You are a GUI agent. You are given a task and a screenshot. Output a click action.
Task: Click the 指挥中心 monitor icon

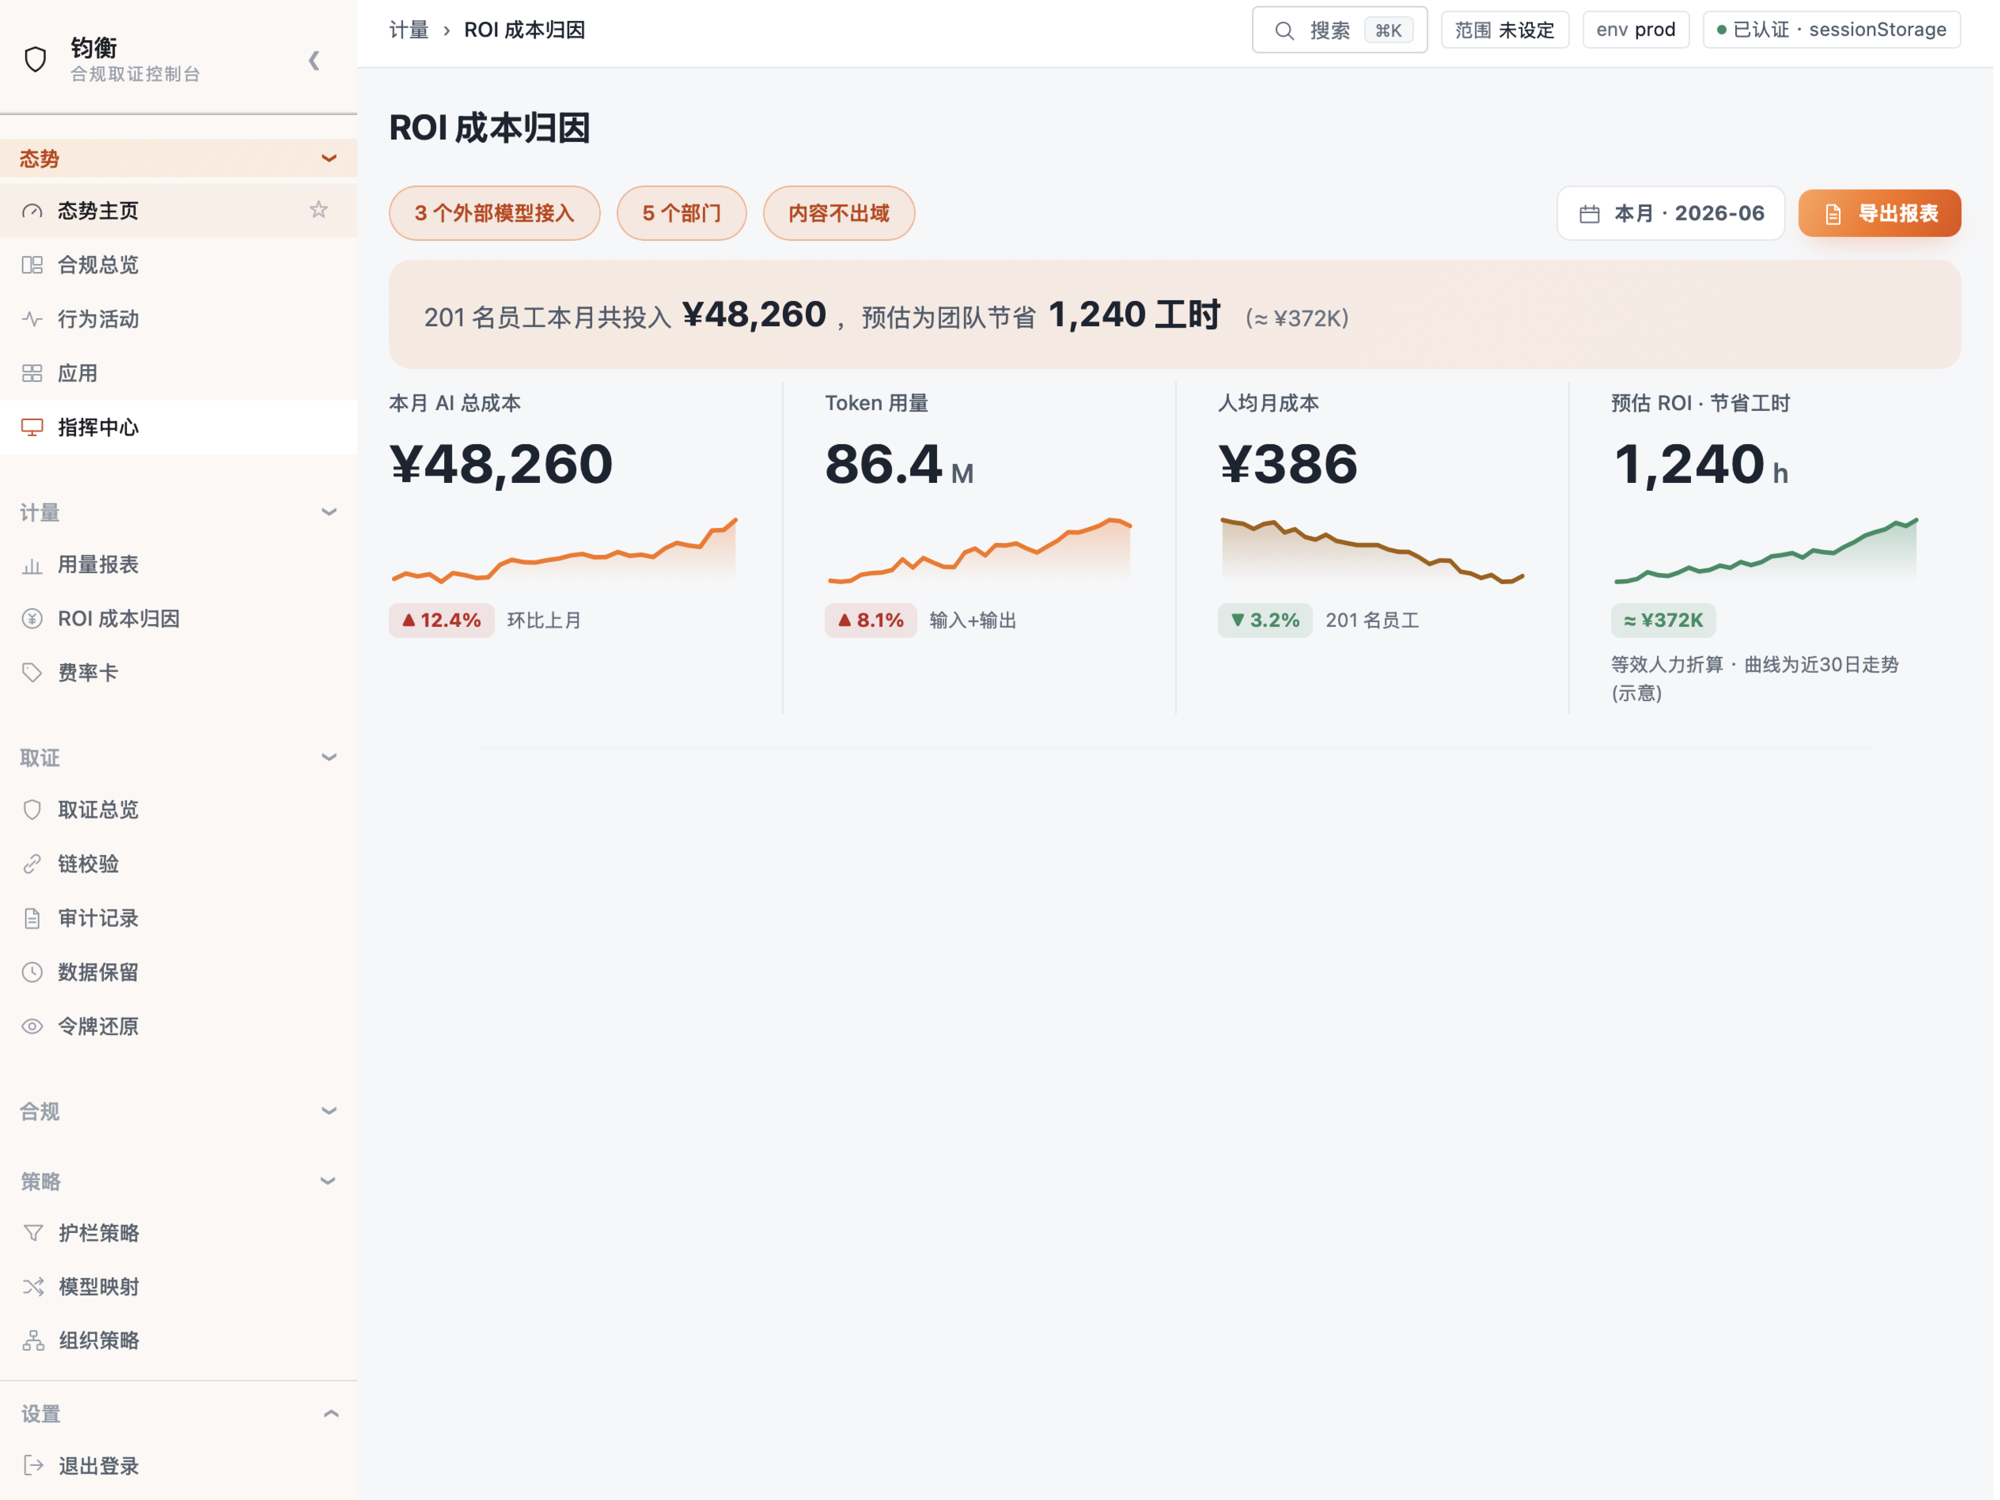(x=33, y=427)
